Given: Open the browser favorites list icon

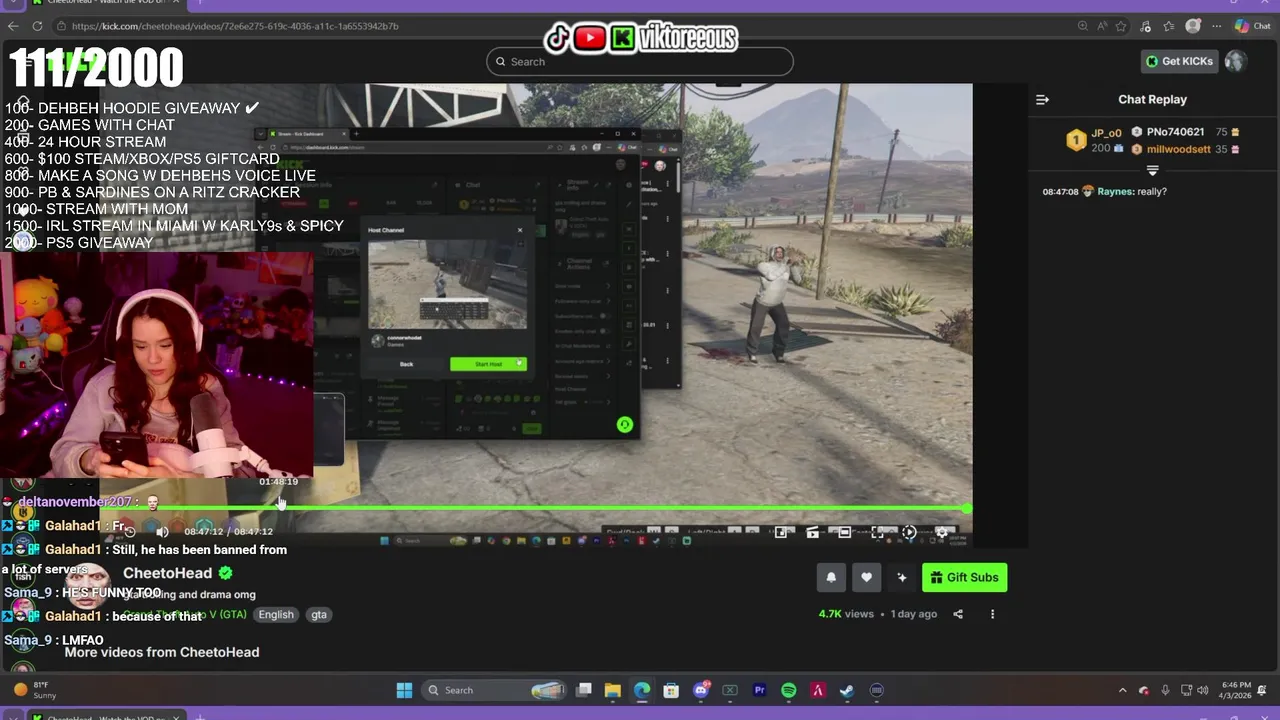Looking at the screenshot, I should click(1168, 26).
